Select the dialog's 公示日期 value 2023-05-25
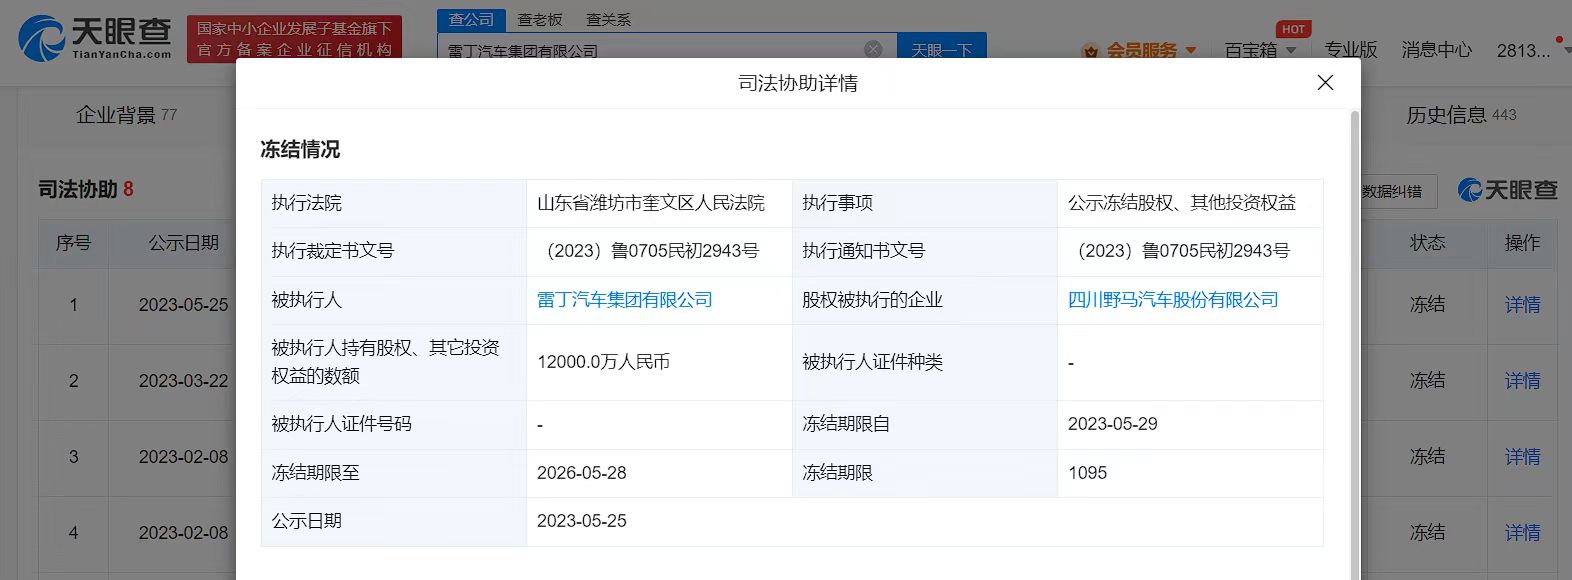Screen dimensions: 1572x580 (582, 521)
